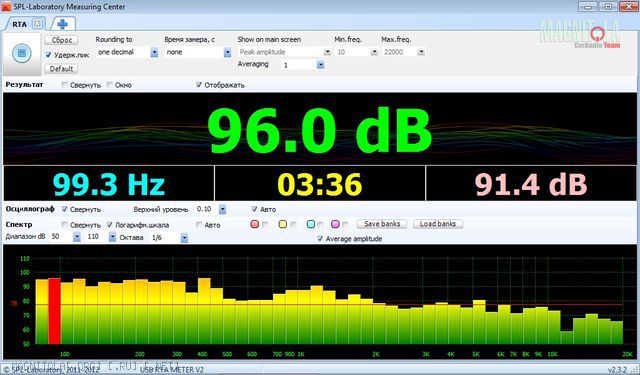Open the Rounding to dropdown
640x375 pixels.
[154, 52]
